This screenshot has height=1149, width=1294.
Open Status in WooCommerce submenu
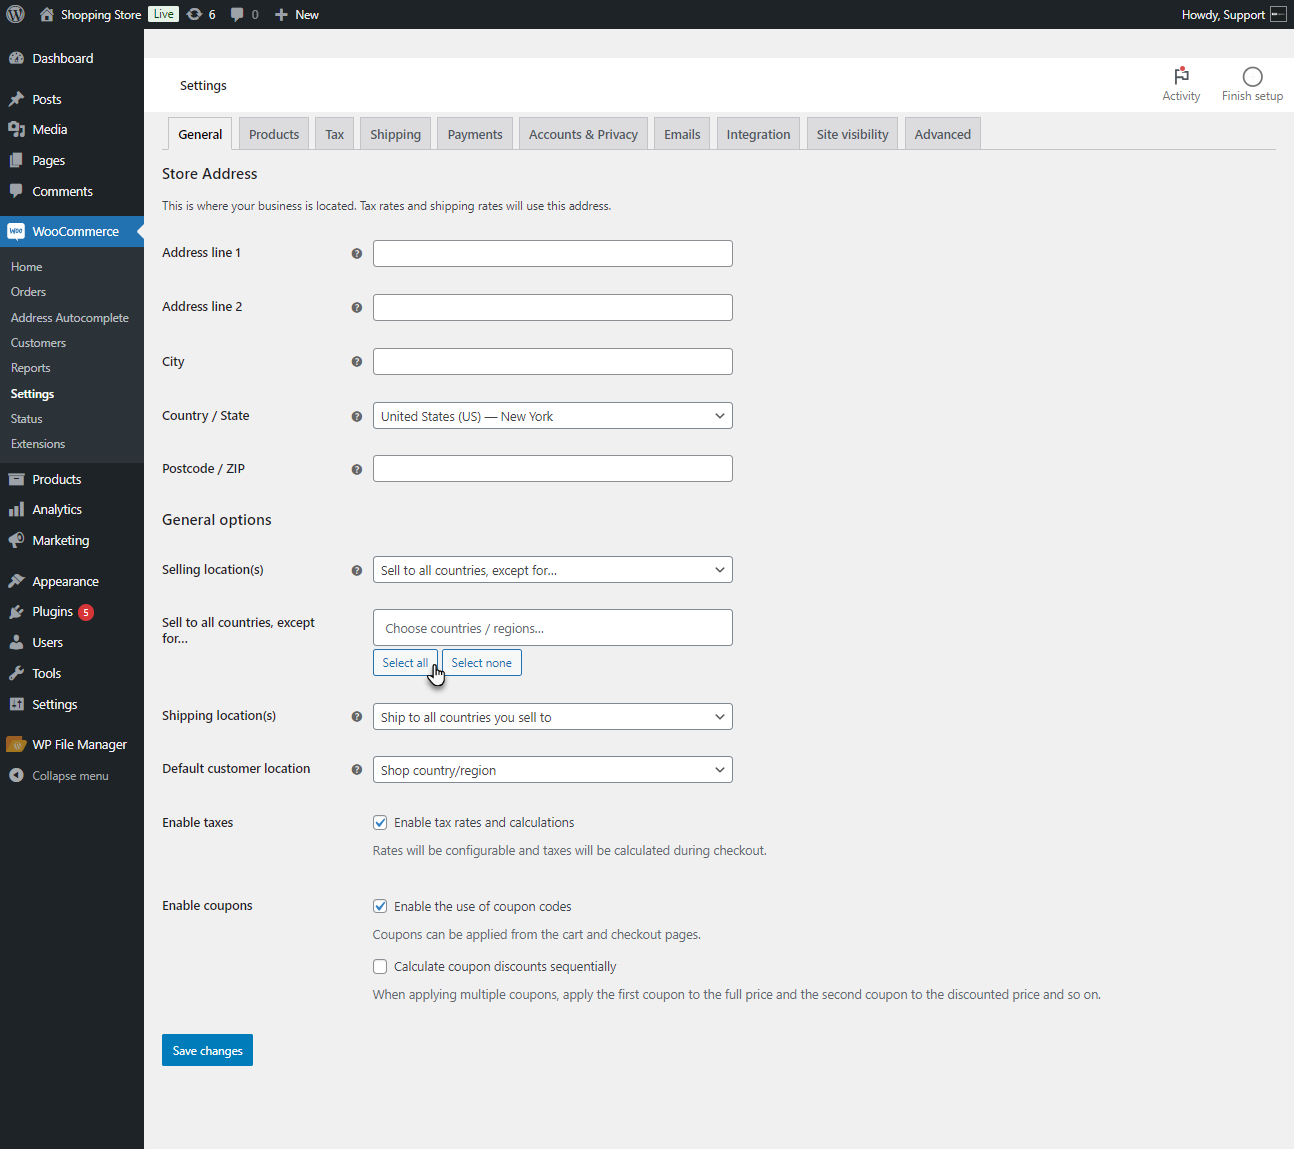tap(27, 419)
